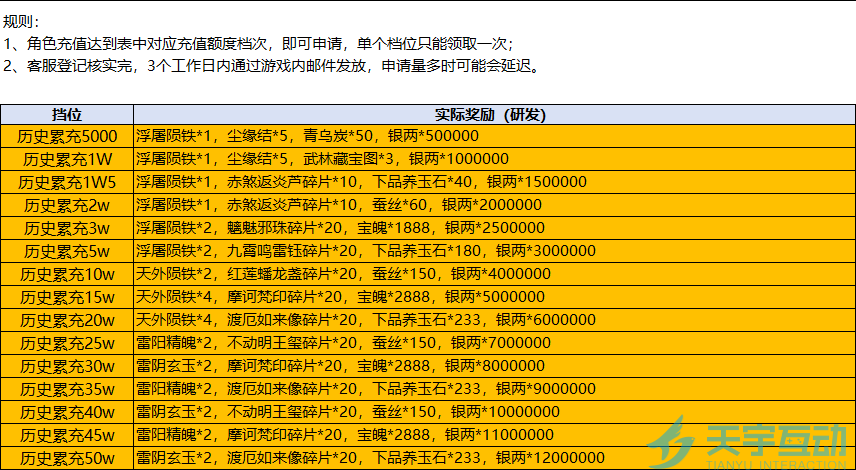The width and height of the screenshot is (856, 470).
Task: Click the 历史累充2w tier cell
Action: 67,205
